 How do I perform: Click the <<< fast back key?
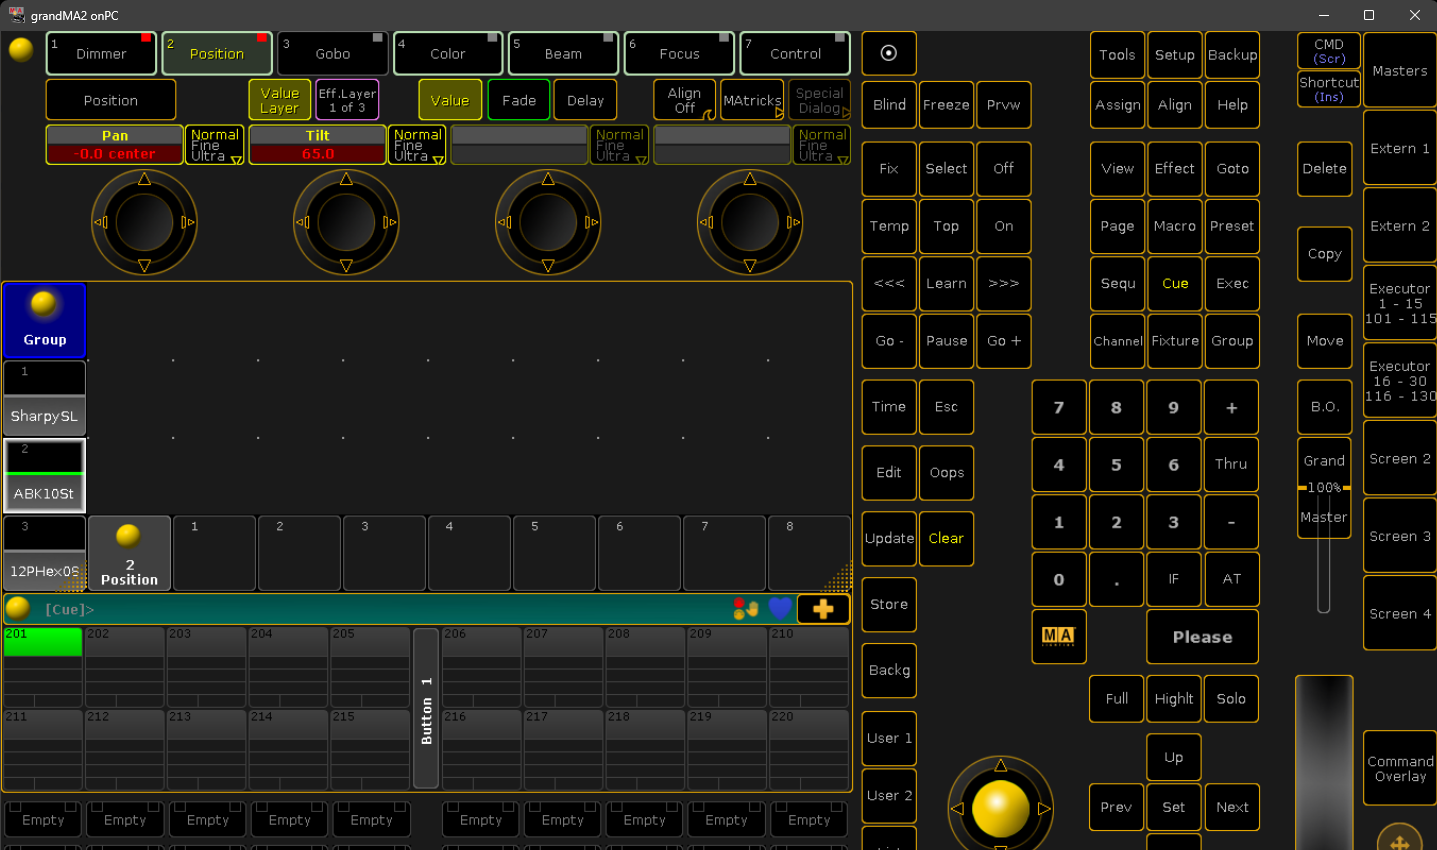889,283
